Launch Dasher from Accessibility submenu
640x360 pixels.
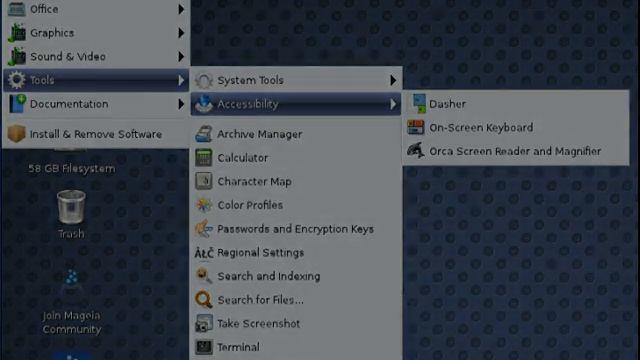click(x=516, y=104)
